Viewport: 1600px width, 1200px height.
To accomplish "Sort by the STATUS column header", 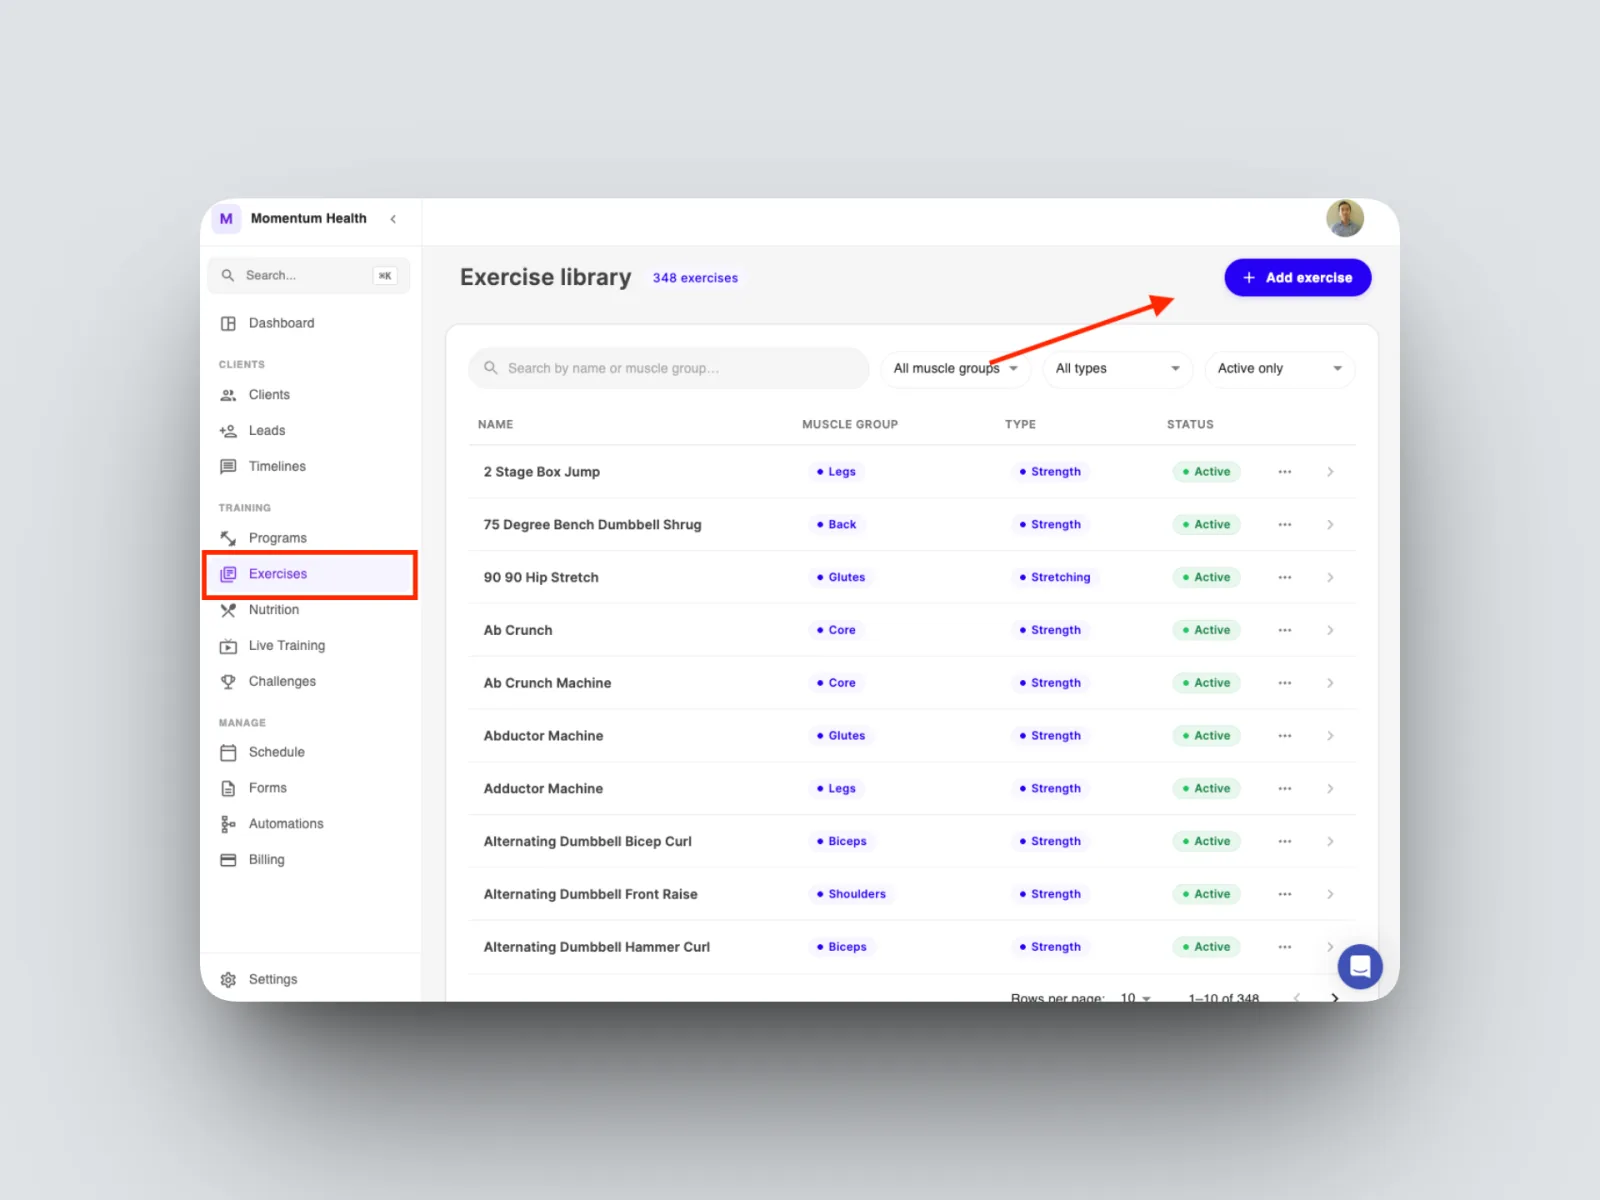I will [1190, 425].
